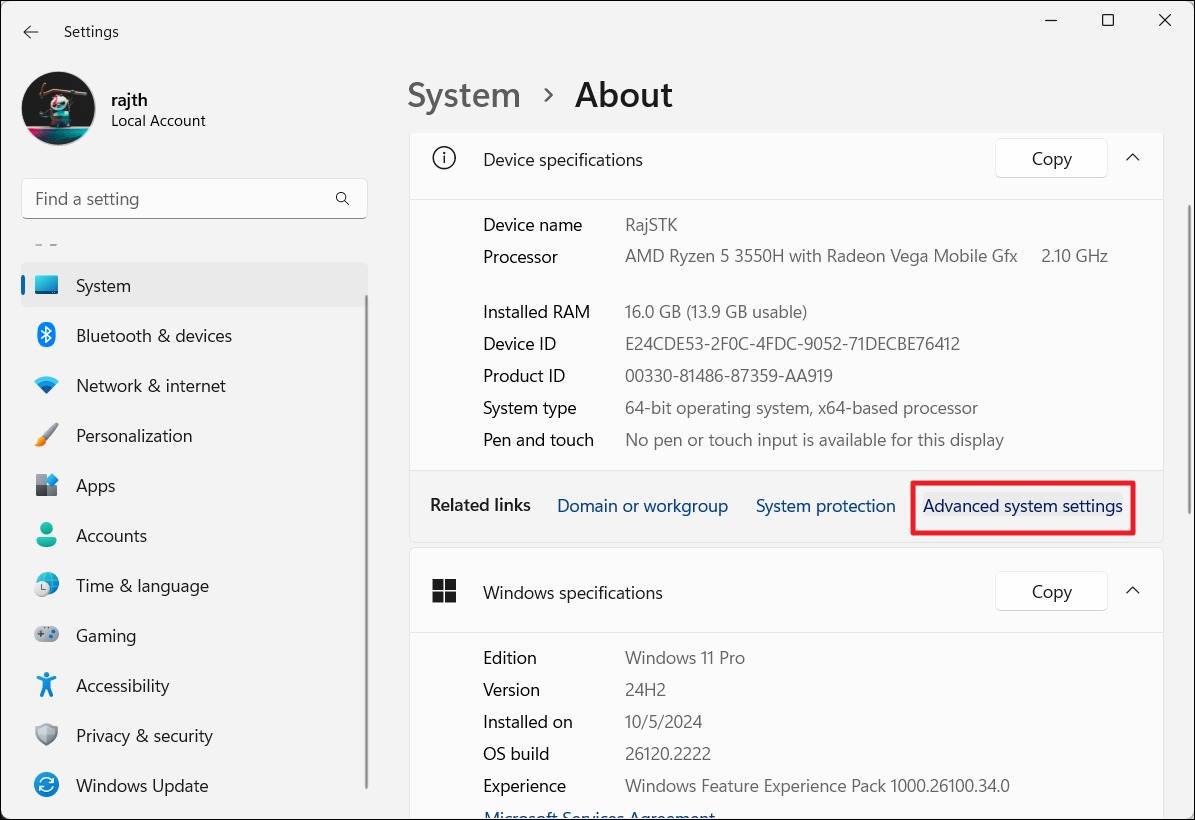Click the Bluetooth & devices icon
1195x820 pixels.
click(x=46, y=336)
